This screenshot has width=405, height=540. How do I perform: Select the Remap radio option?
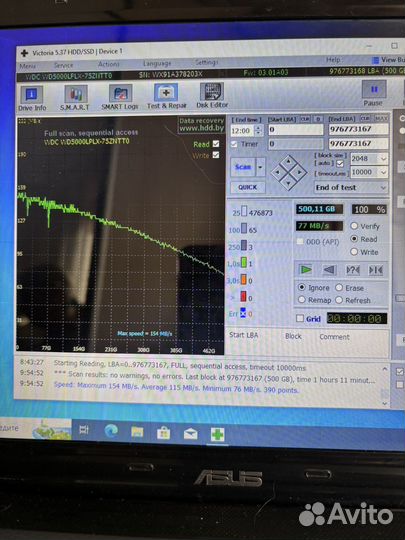point(302,300)
